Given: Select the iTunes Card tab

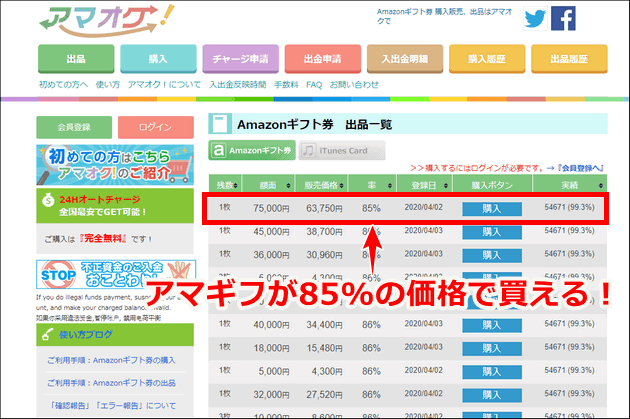Looking at the screenshot, I should point(342,150).
